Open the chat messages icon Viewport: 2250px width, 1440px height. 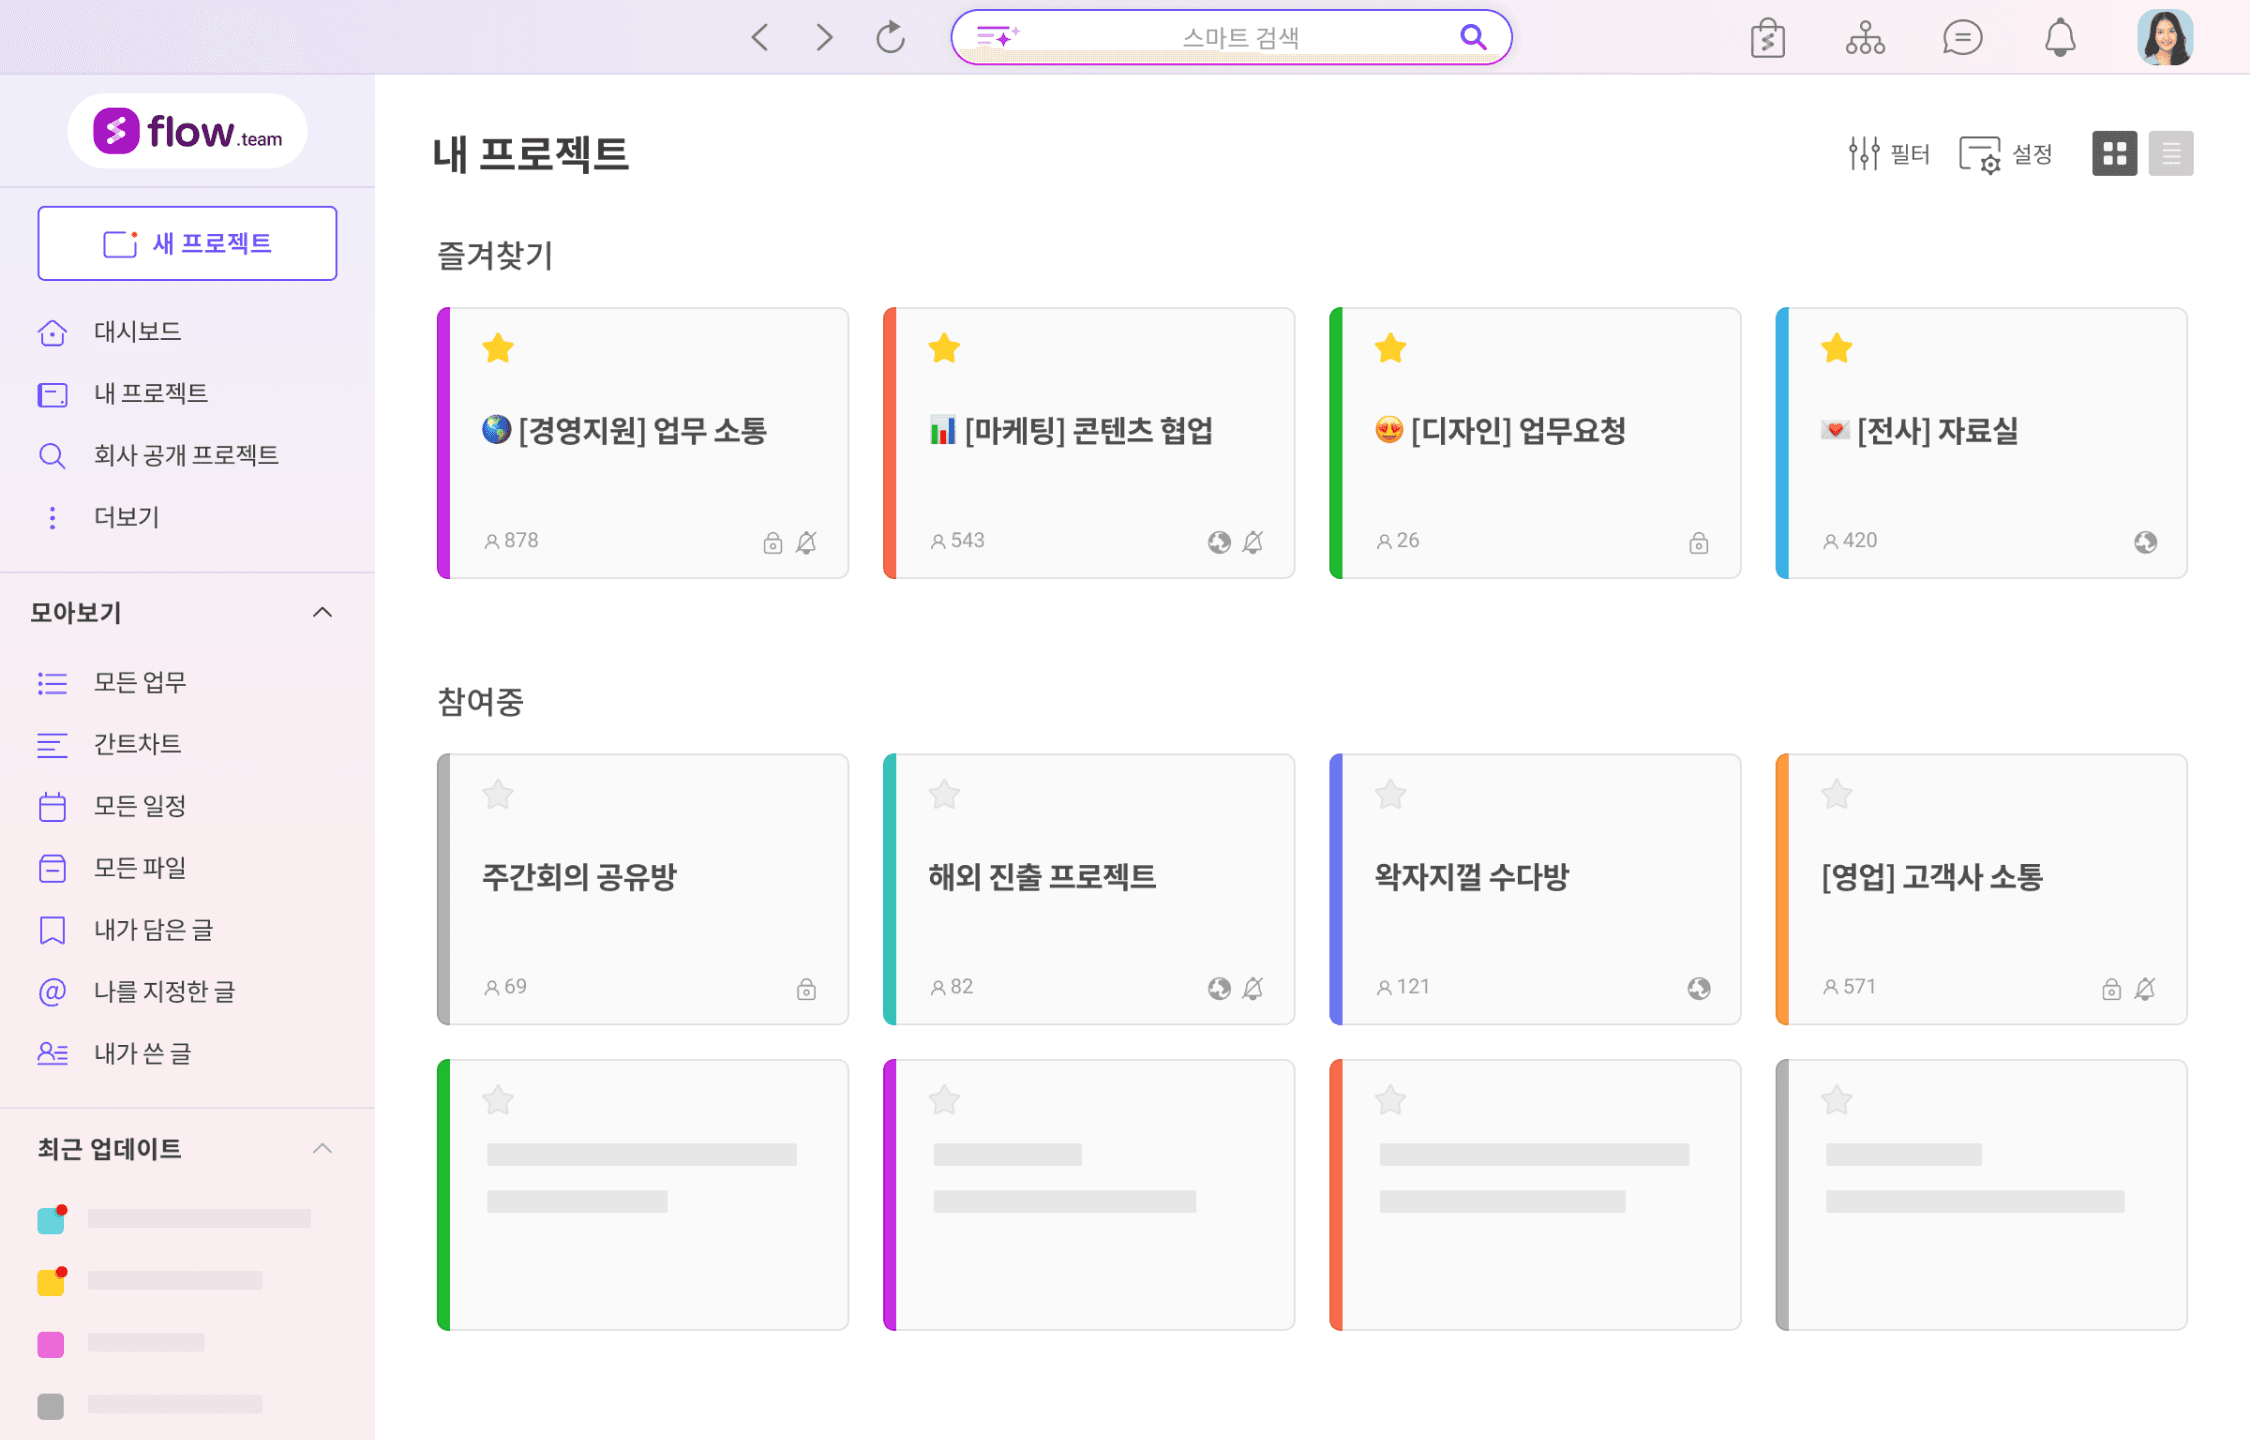[1962, 38]
